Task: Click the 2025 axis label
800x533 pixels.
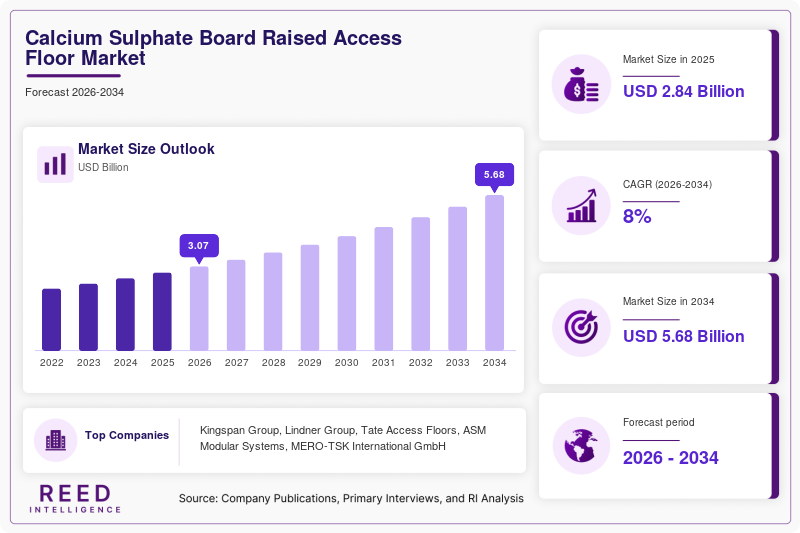Action: (162, 363)
